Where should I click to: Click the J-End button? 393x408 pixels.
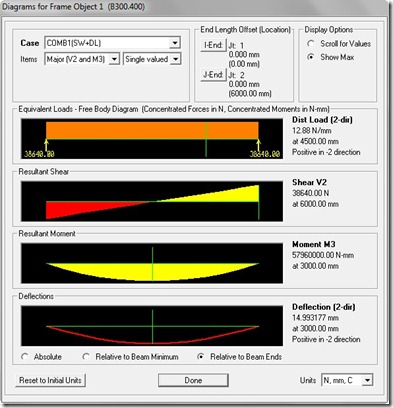(213, 75)
